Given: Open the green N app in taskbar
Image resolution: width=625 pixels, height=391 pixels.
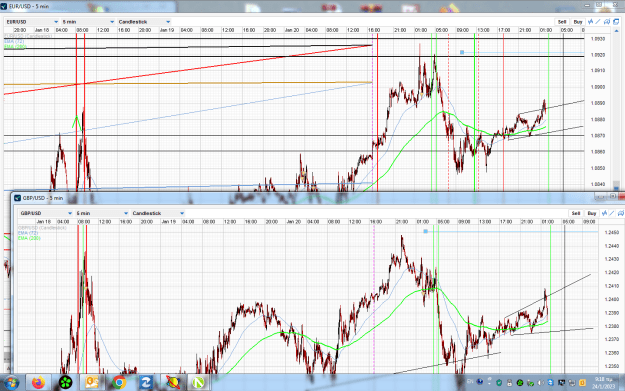Looking at the screenshot, I should point(198,383).
